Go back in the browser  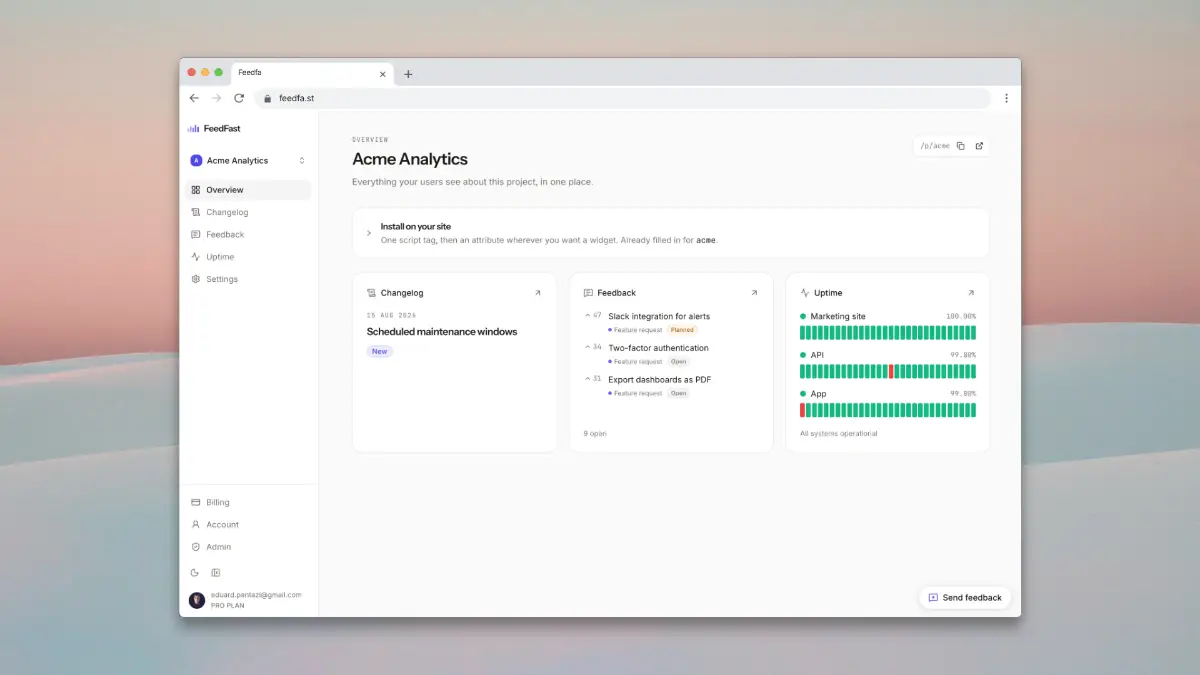[x=194, y=98]
